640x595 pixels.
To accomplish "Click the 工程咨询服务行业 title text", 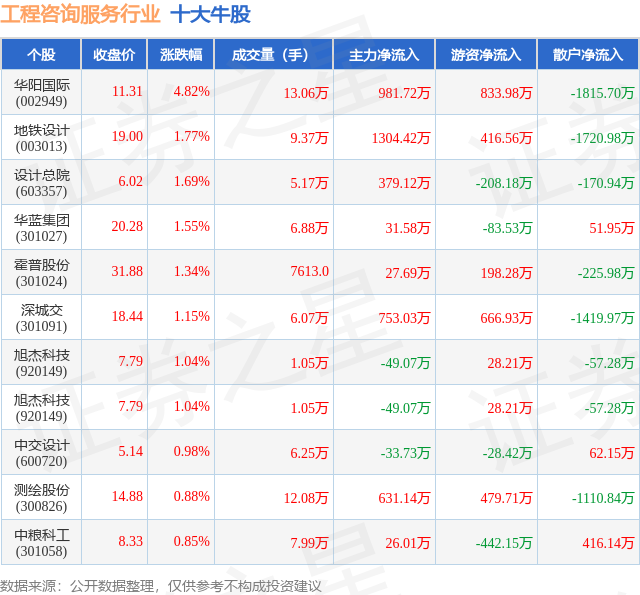I will click(80, 15).
